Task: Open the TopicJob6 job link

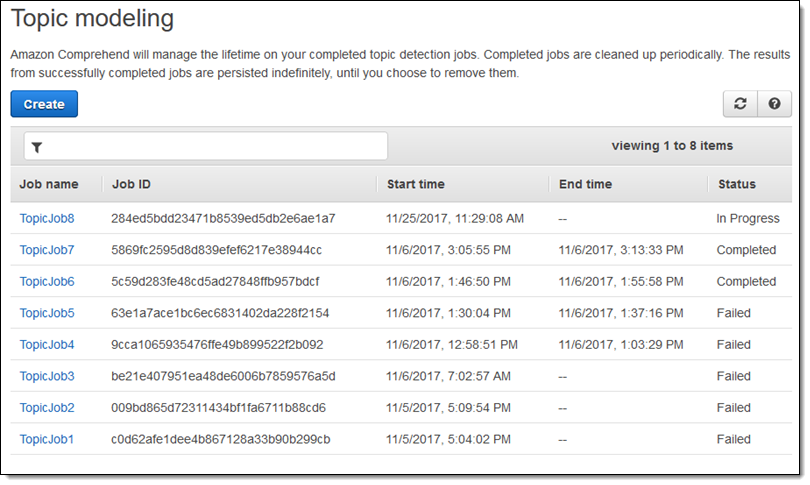Action: tap(47, 282)
